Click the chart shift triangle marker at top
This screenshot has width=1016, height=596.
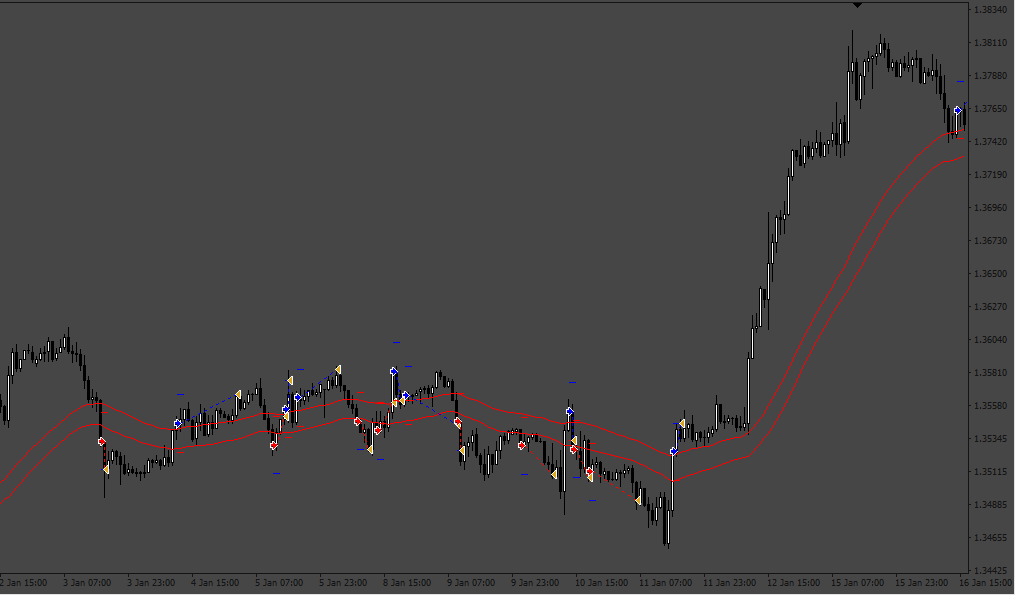tap(857, 5)
